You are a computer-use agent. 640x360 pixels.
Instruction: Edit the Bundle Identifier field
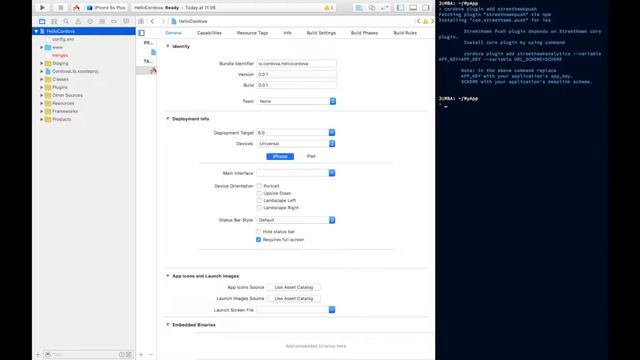pos(297,64)
